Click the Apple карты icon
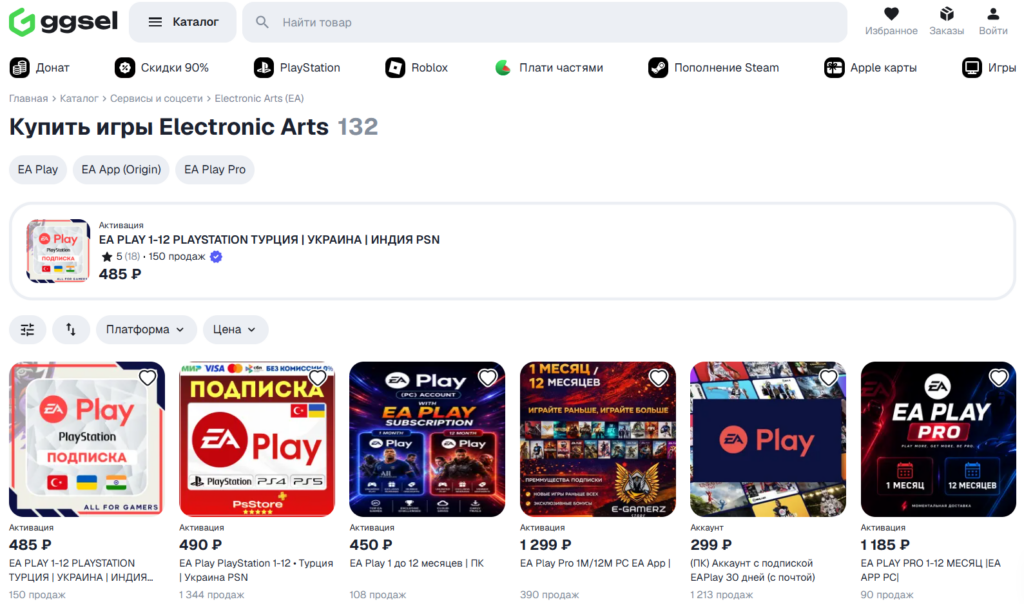The image size is (1024, 604). coord(834,67)
